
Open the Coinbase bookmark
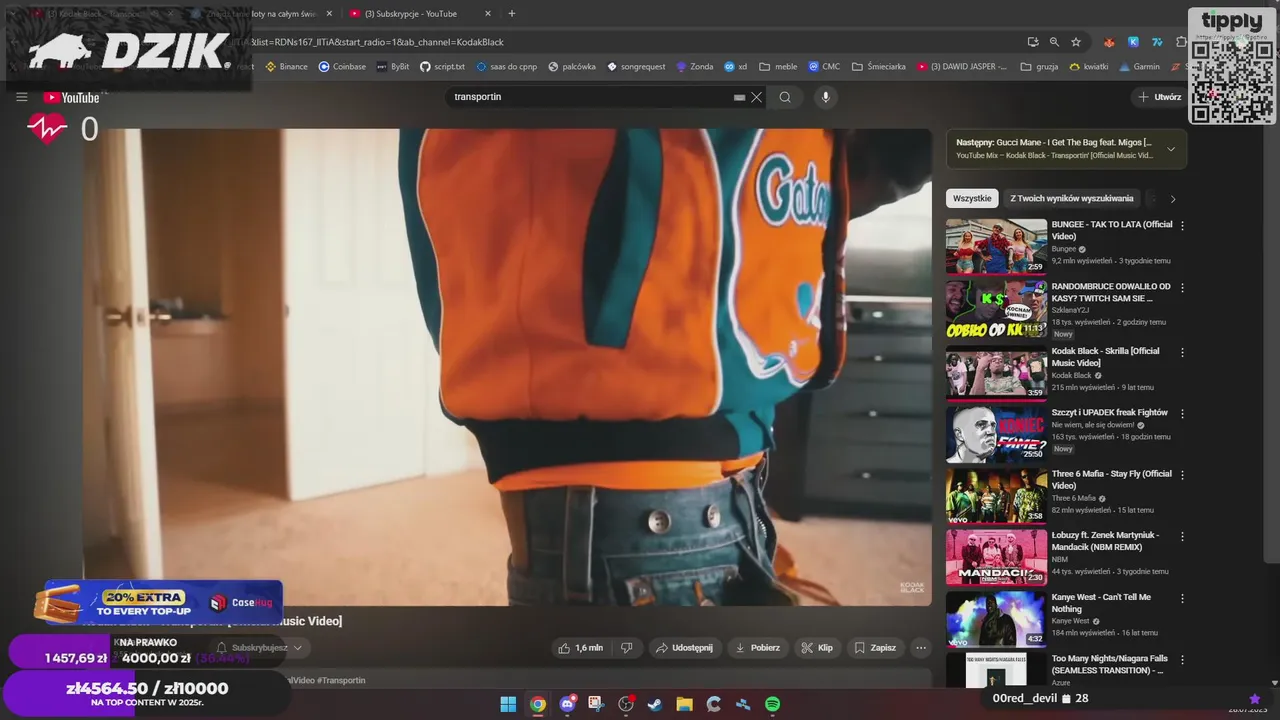(342, 67)
